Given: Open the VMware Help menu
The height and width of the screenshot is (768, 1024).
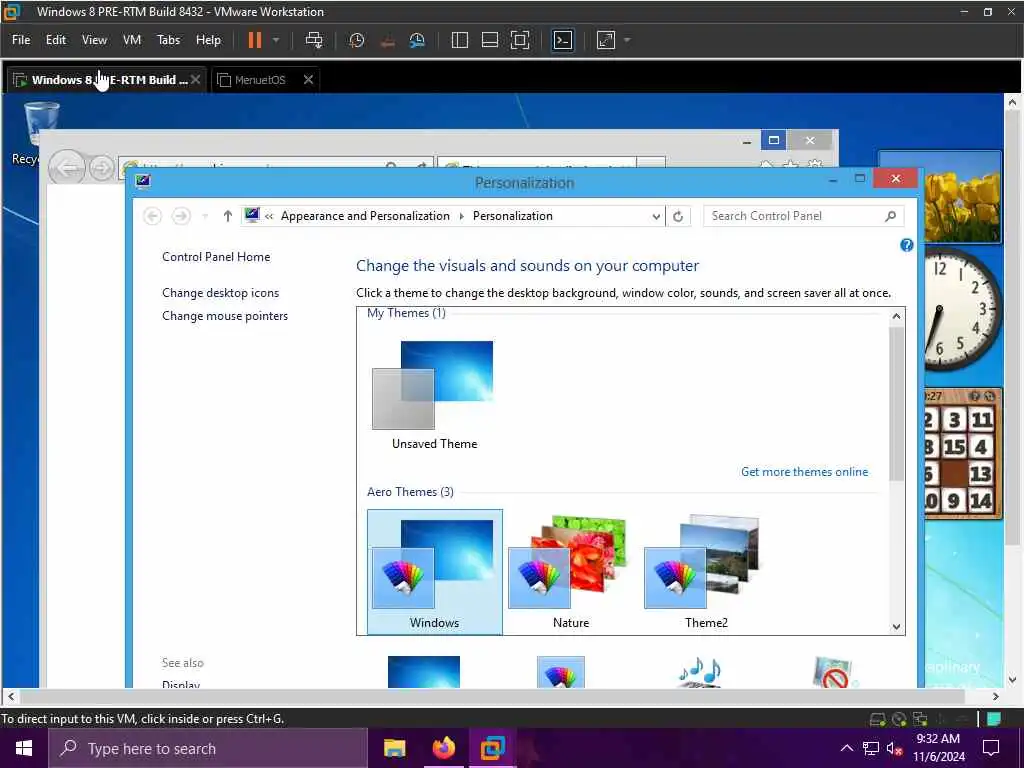Looking at the screenshot, I should [208, 40].
